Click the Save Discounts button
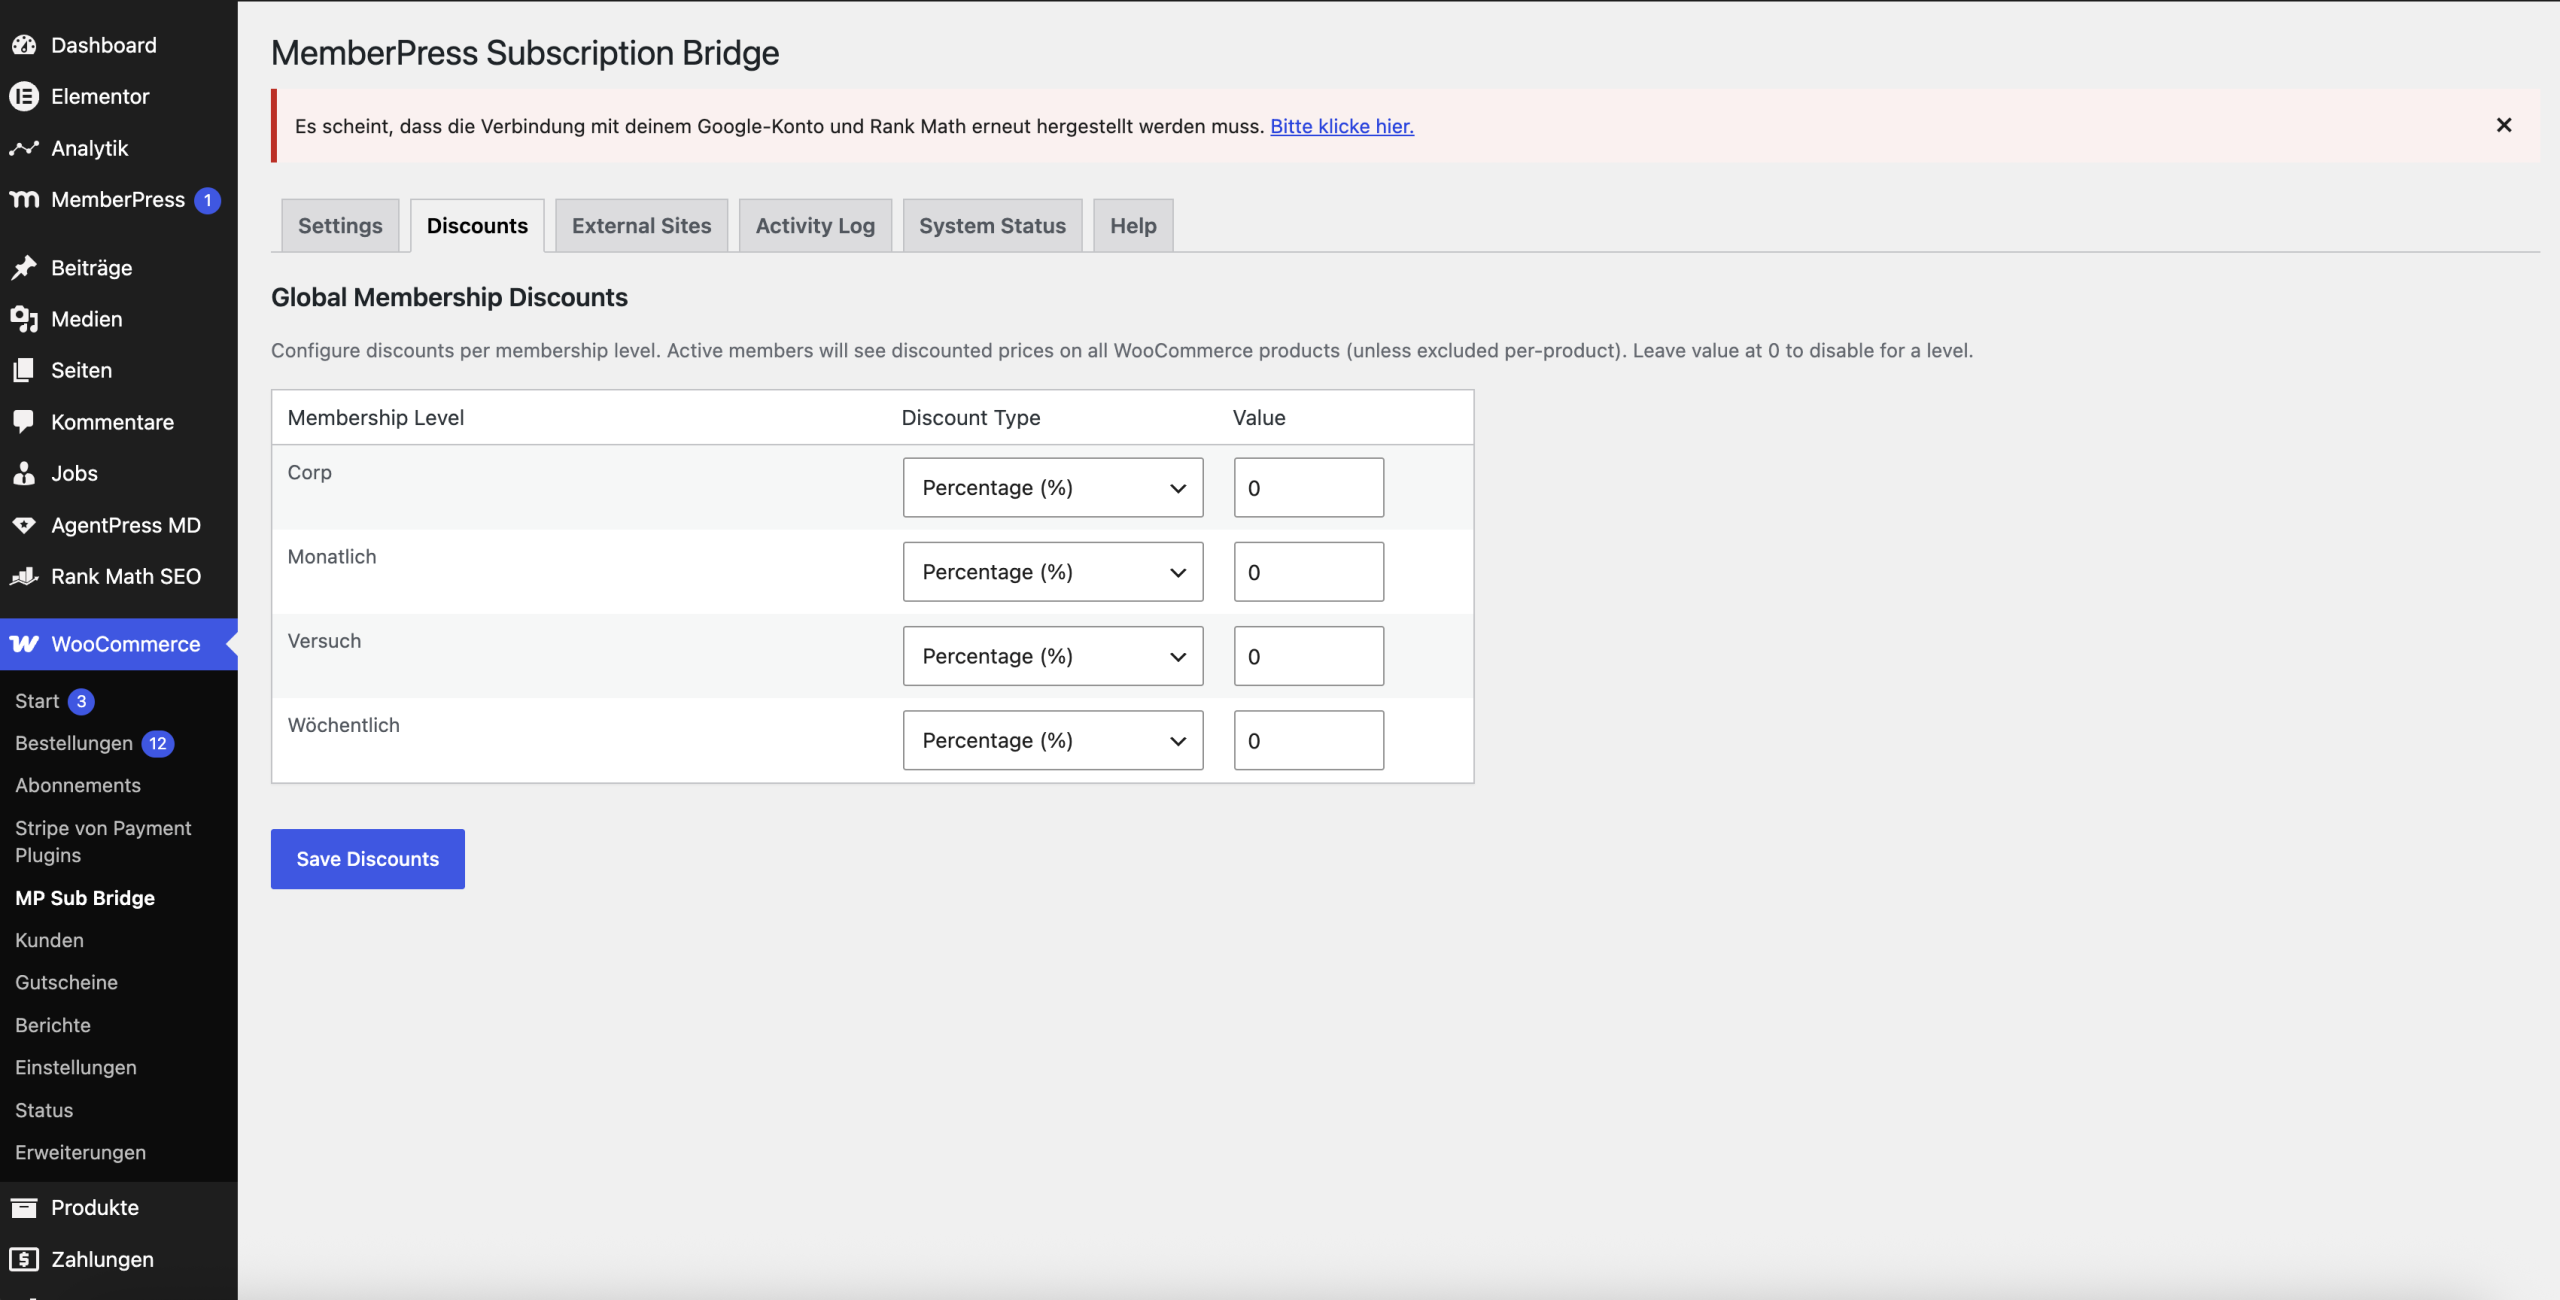The height and width of the screenshot is (1300, 2560). click(367, 858)
